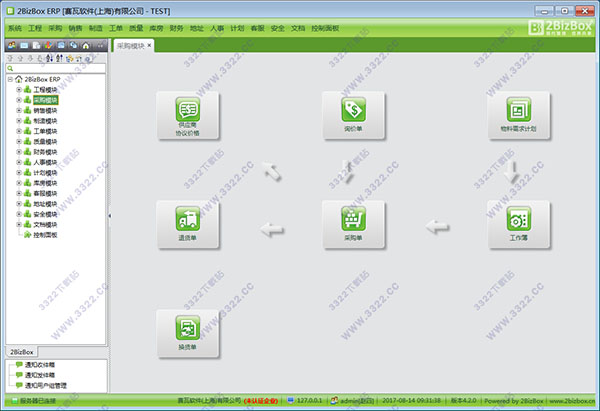Click the cascading windows icon in left toolbar
This screenshot has height=411, width=600.
73,46
